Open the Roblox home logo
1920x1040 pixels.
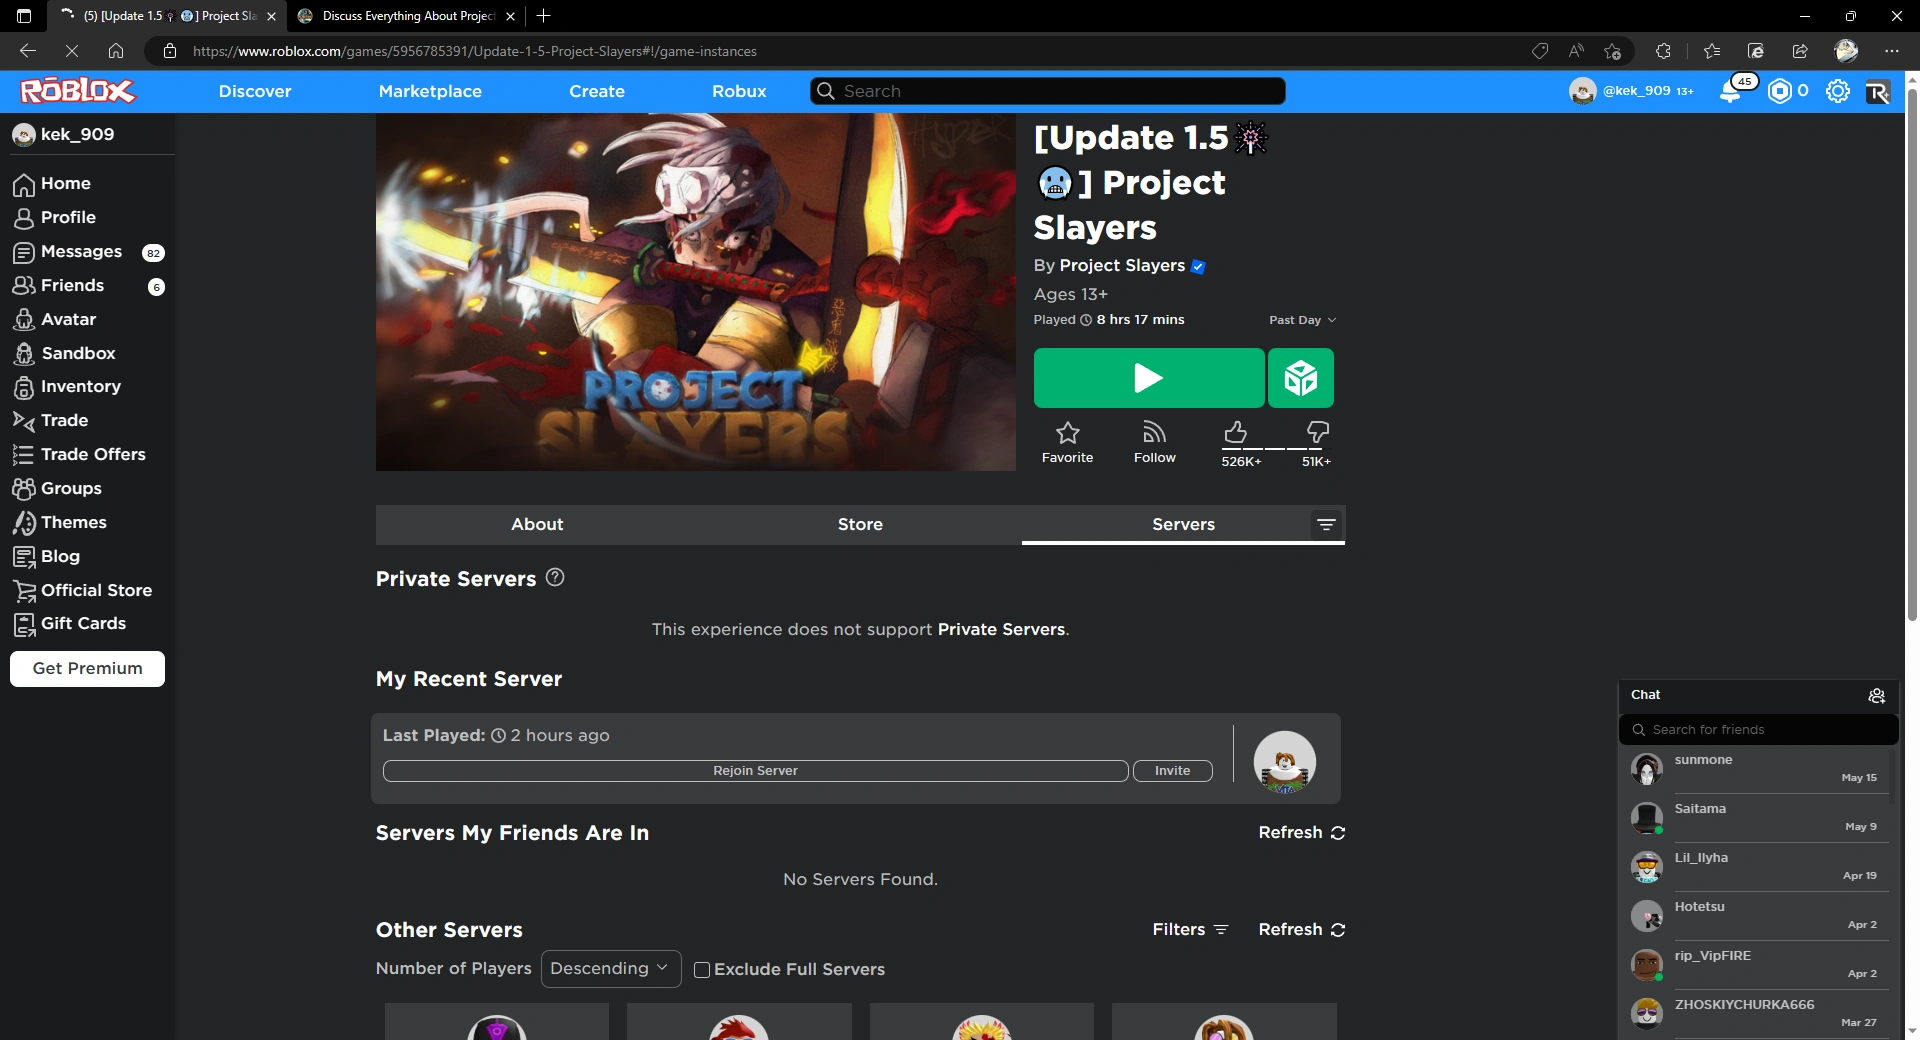[x=76, y=90]
